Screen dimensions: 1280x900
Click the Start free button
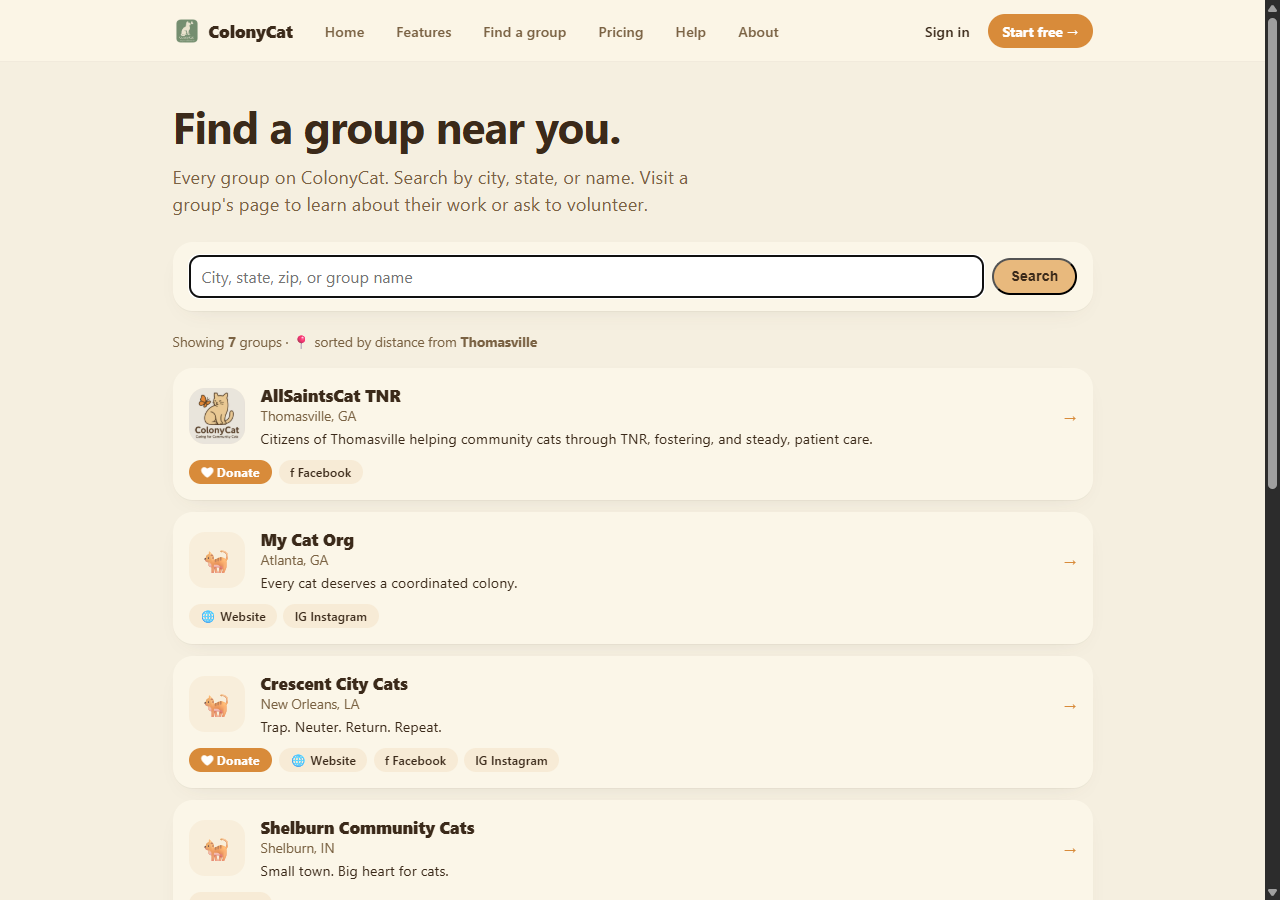[1040, 31]
